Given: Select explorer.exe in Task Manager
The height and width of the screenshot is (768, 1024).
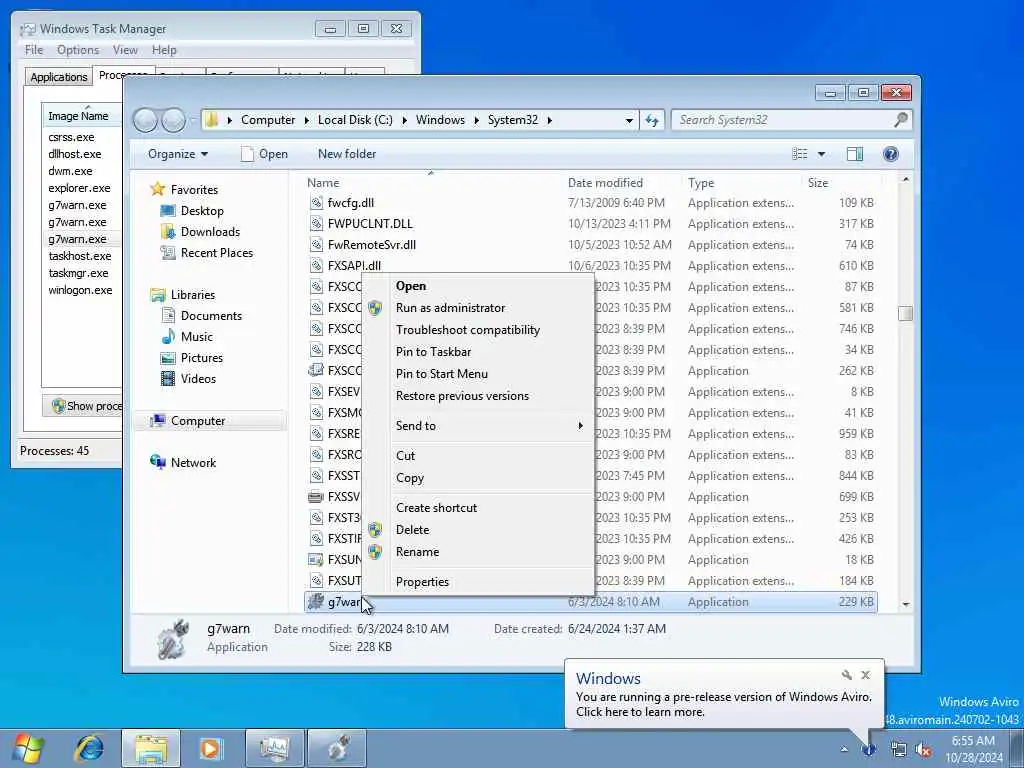Looking at the screenshot, I should coord(79,188).
